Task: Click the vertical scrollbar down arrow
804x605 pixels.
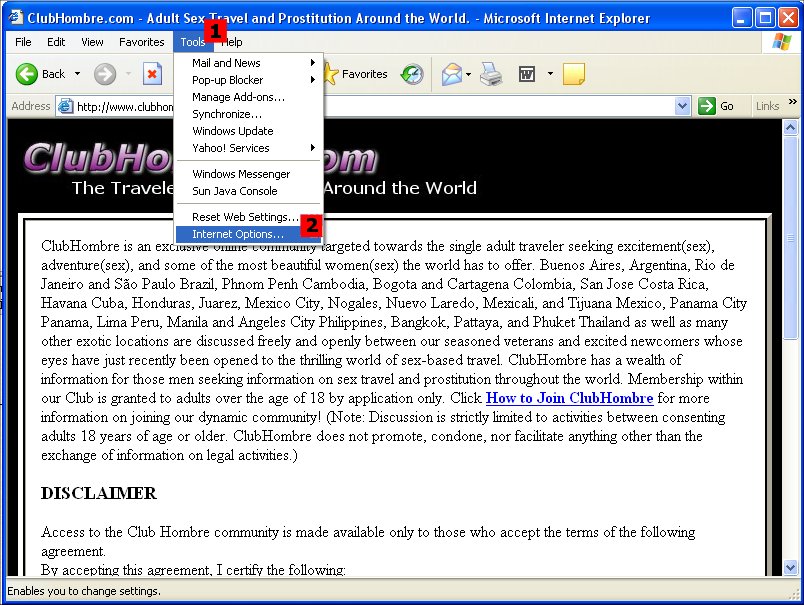Action: 790,567
